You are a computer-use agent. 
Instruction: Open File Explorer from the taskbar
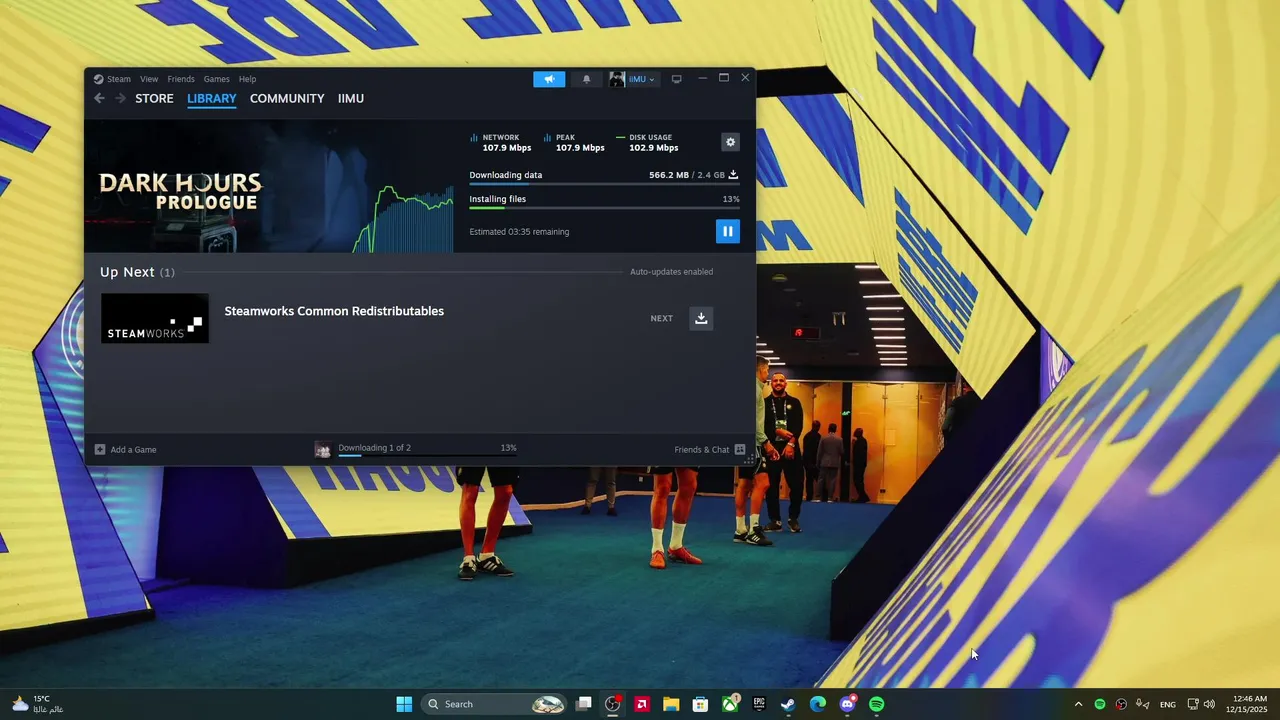coord(671,704)
